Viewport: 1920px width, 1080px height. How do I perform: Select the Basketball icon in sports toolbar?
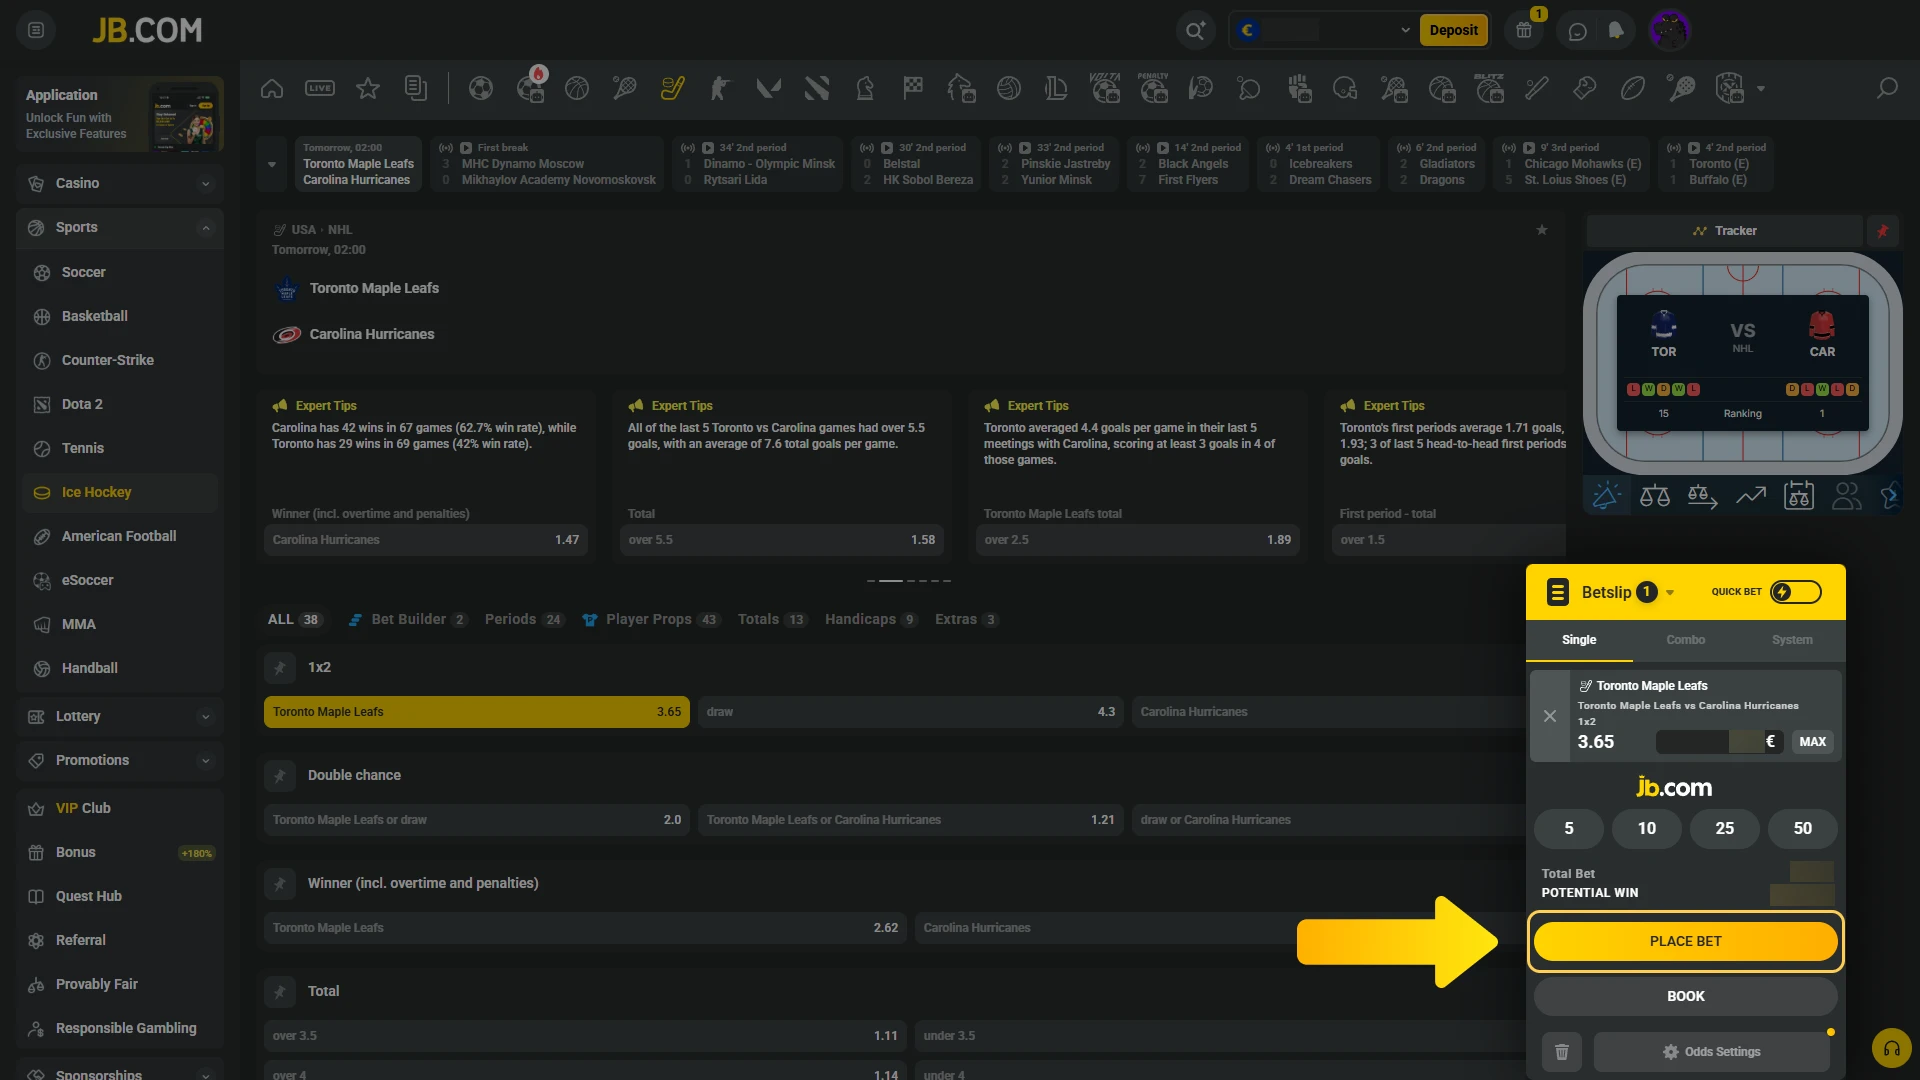(x=577, y=88)
